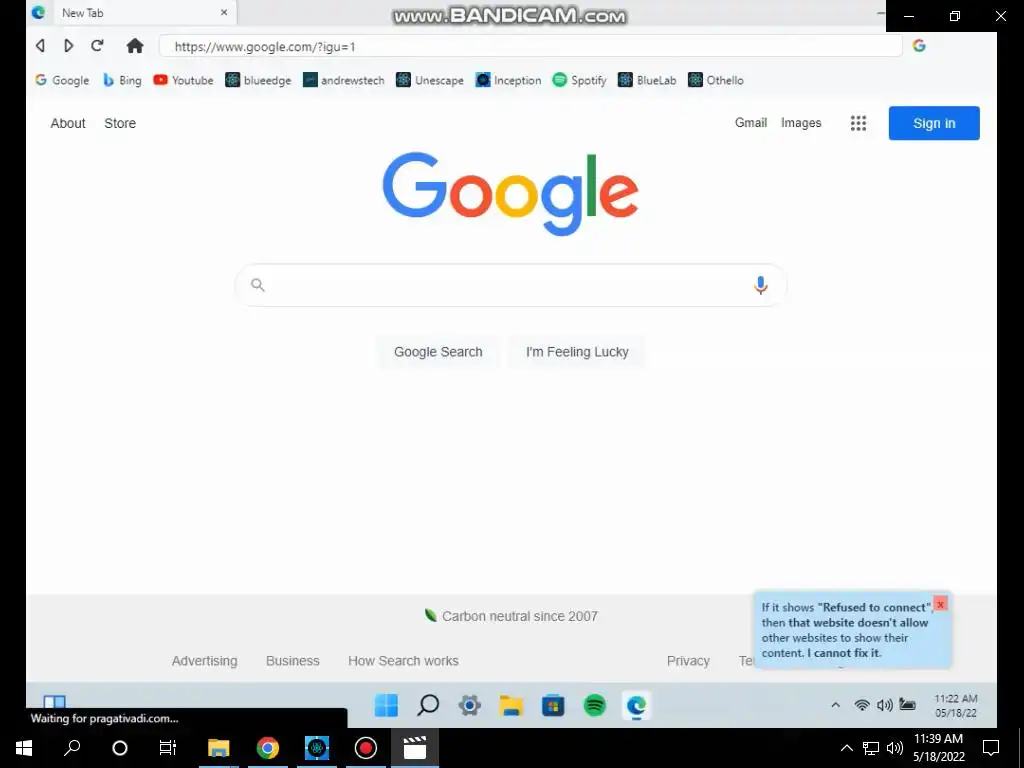Open the Bing bookmark
Image resolution: width=1024 pixels, height=768 pixels.
point(122,80)
